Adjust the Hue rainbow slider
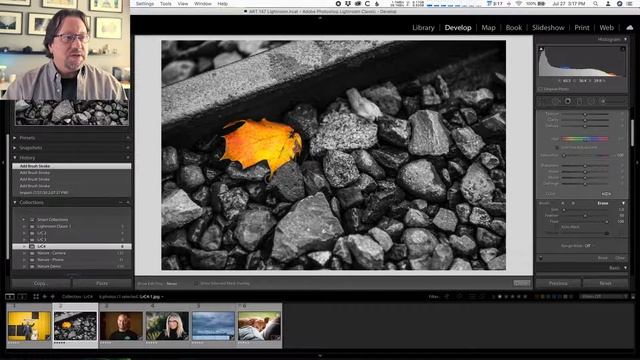This screenshot has height=360, width=640. click(584, 139)
